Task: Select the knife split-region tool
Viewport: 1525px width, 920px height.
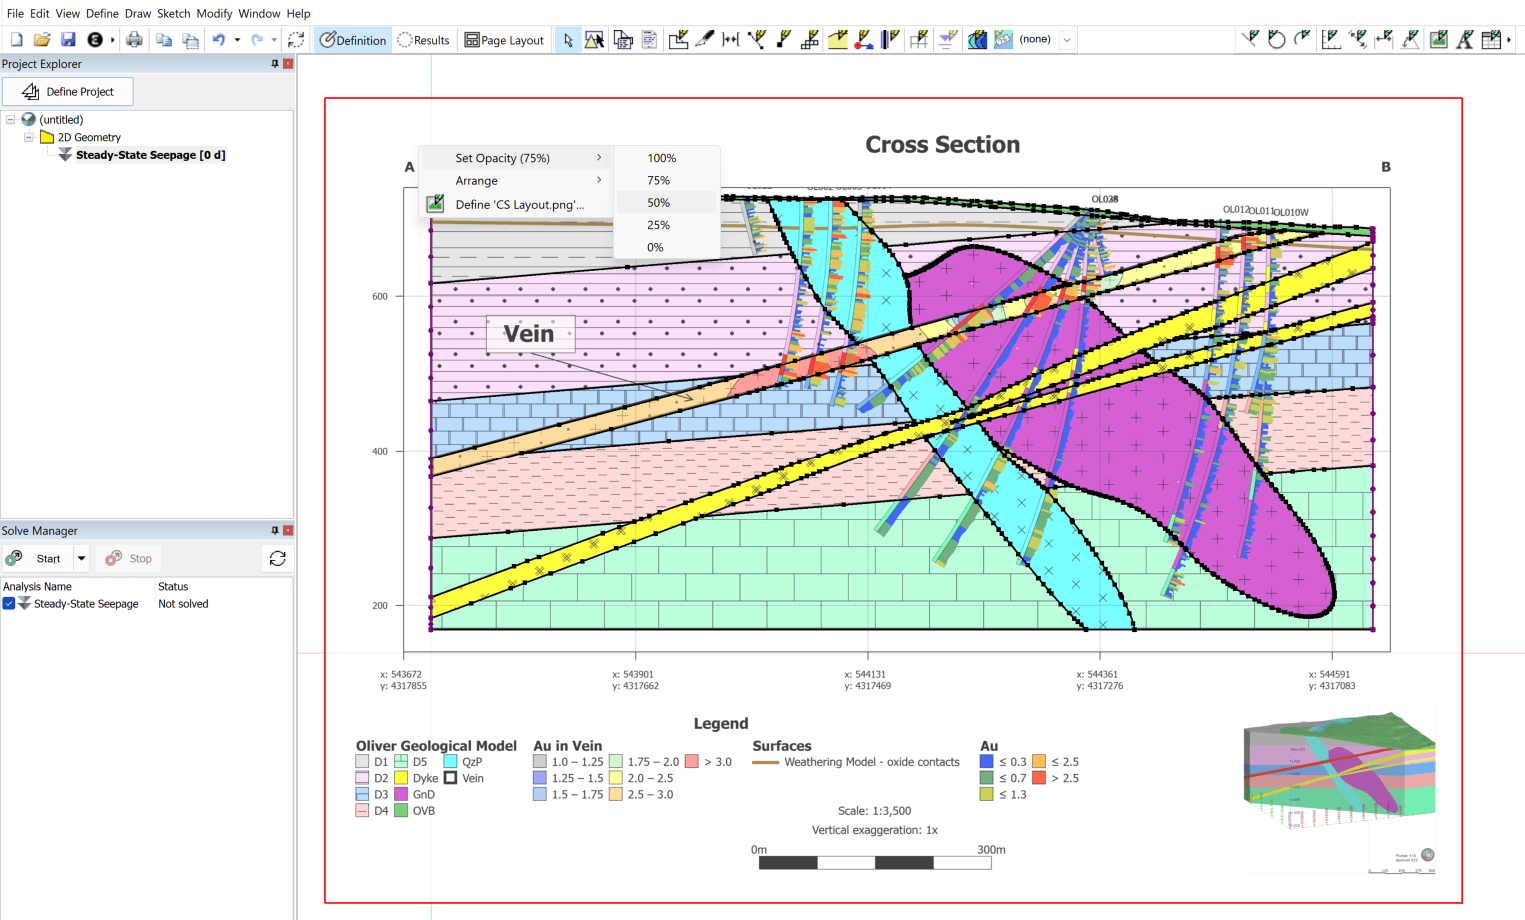Action: 704,40
